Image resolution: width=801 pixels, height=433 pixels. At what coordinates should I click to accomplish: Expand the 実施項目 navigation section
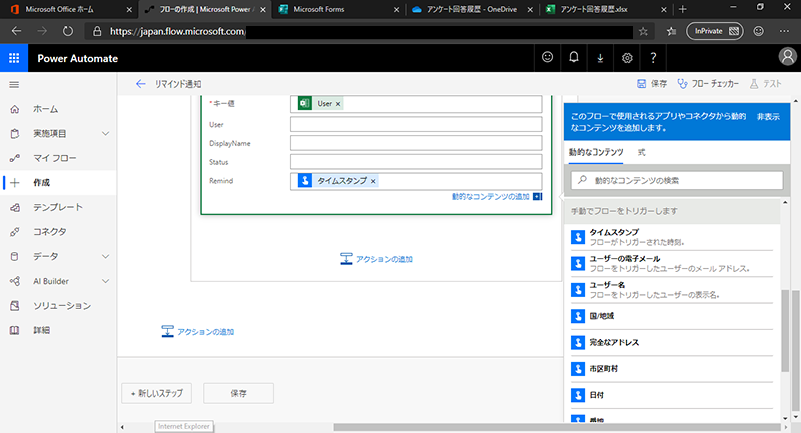104,133
